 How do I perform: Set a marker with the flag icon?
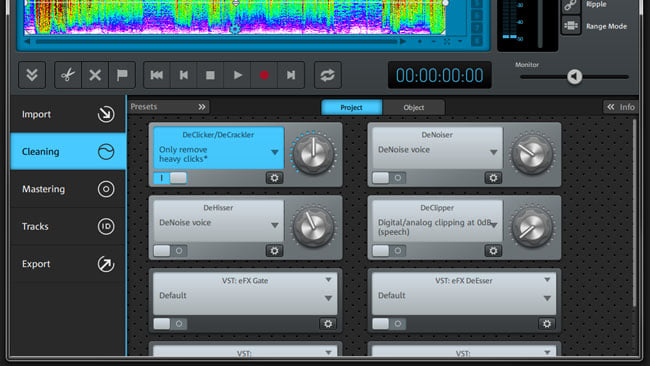point(122,75)
